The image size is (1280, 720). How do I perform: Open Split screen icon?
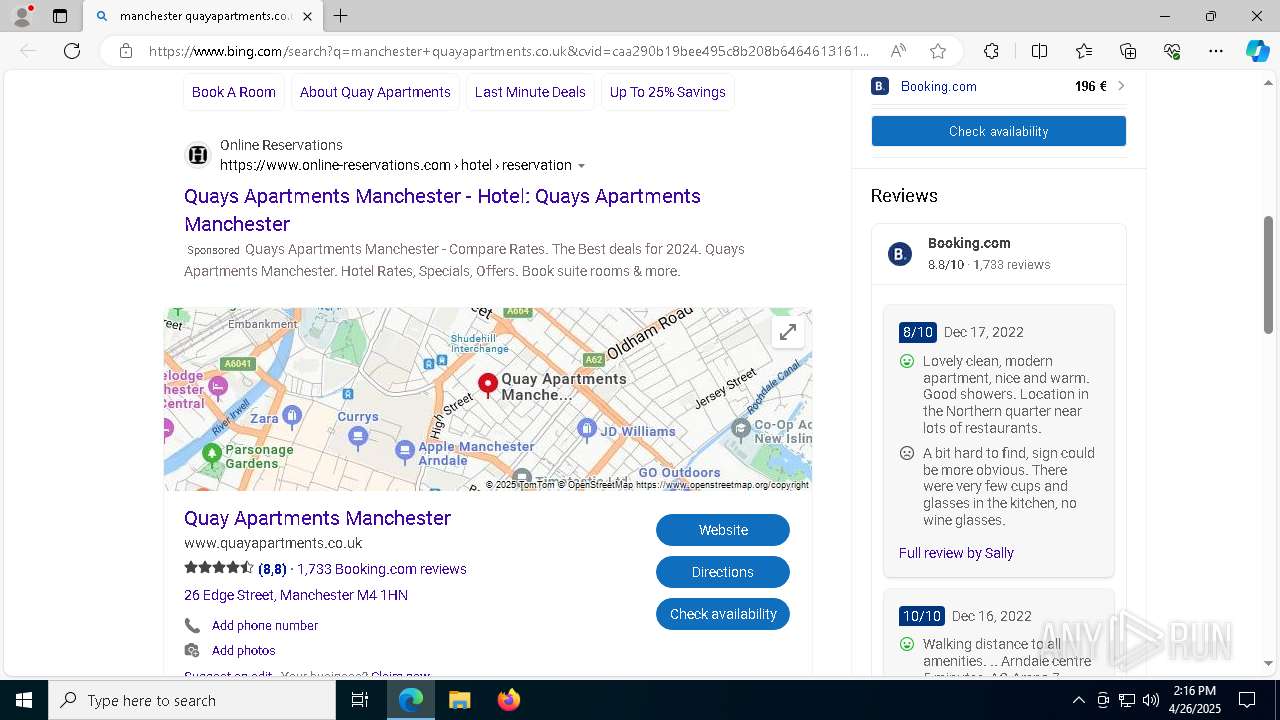1039,51
